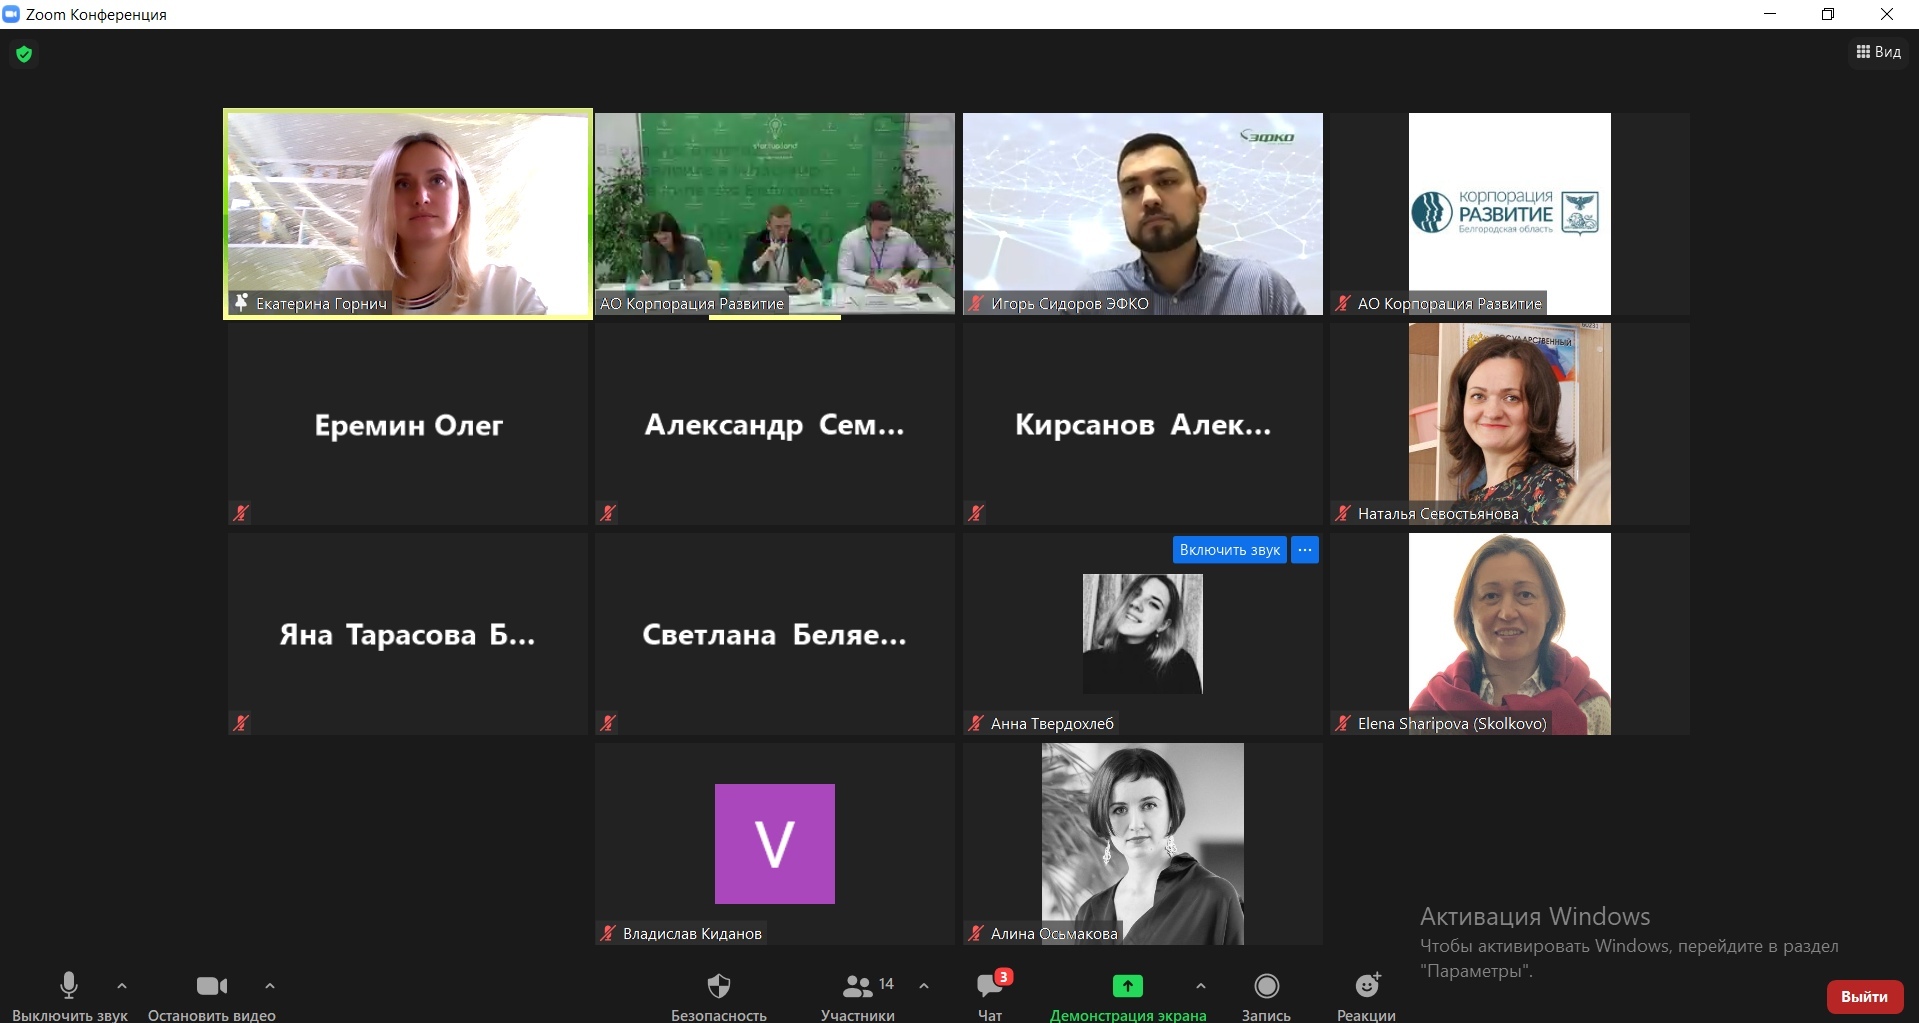Leave the meeting with Выйти
This screenshot has width=1919, height=1023.
tap(1865, 997)
